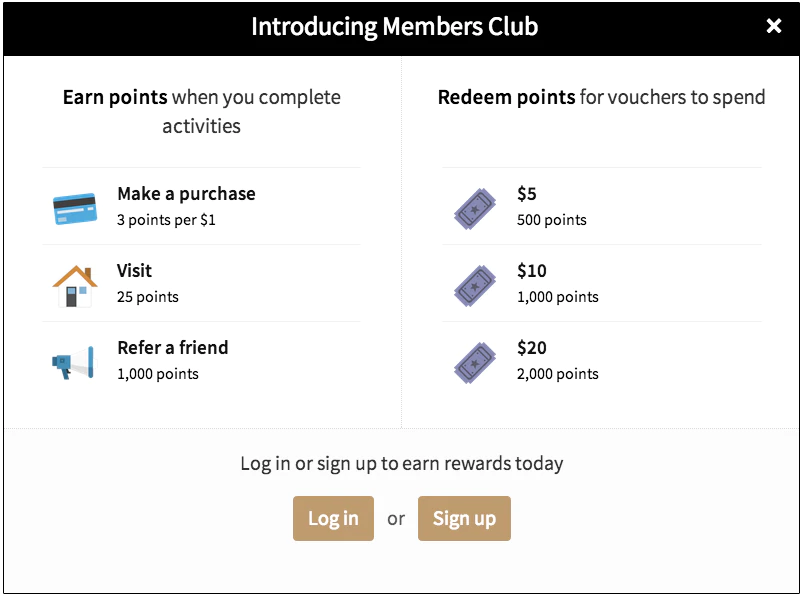Close the Members Club dialog

click(774, 26)
